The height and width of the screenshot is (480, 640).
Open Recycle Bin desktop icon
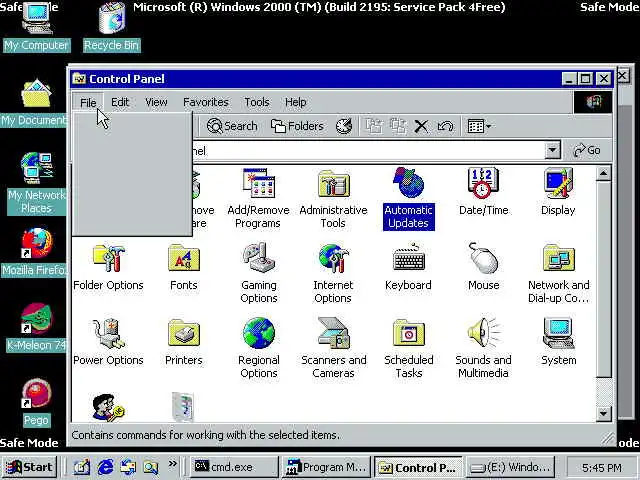coord(111,28)
